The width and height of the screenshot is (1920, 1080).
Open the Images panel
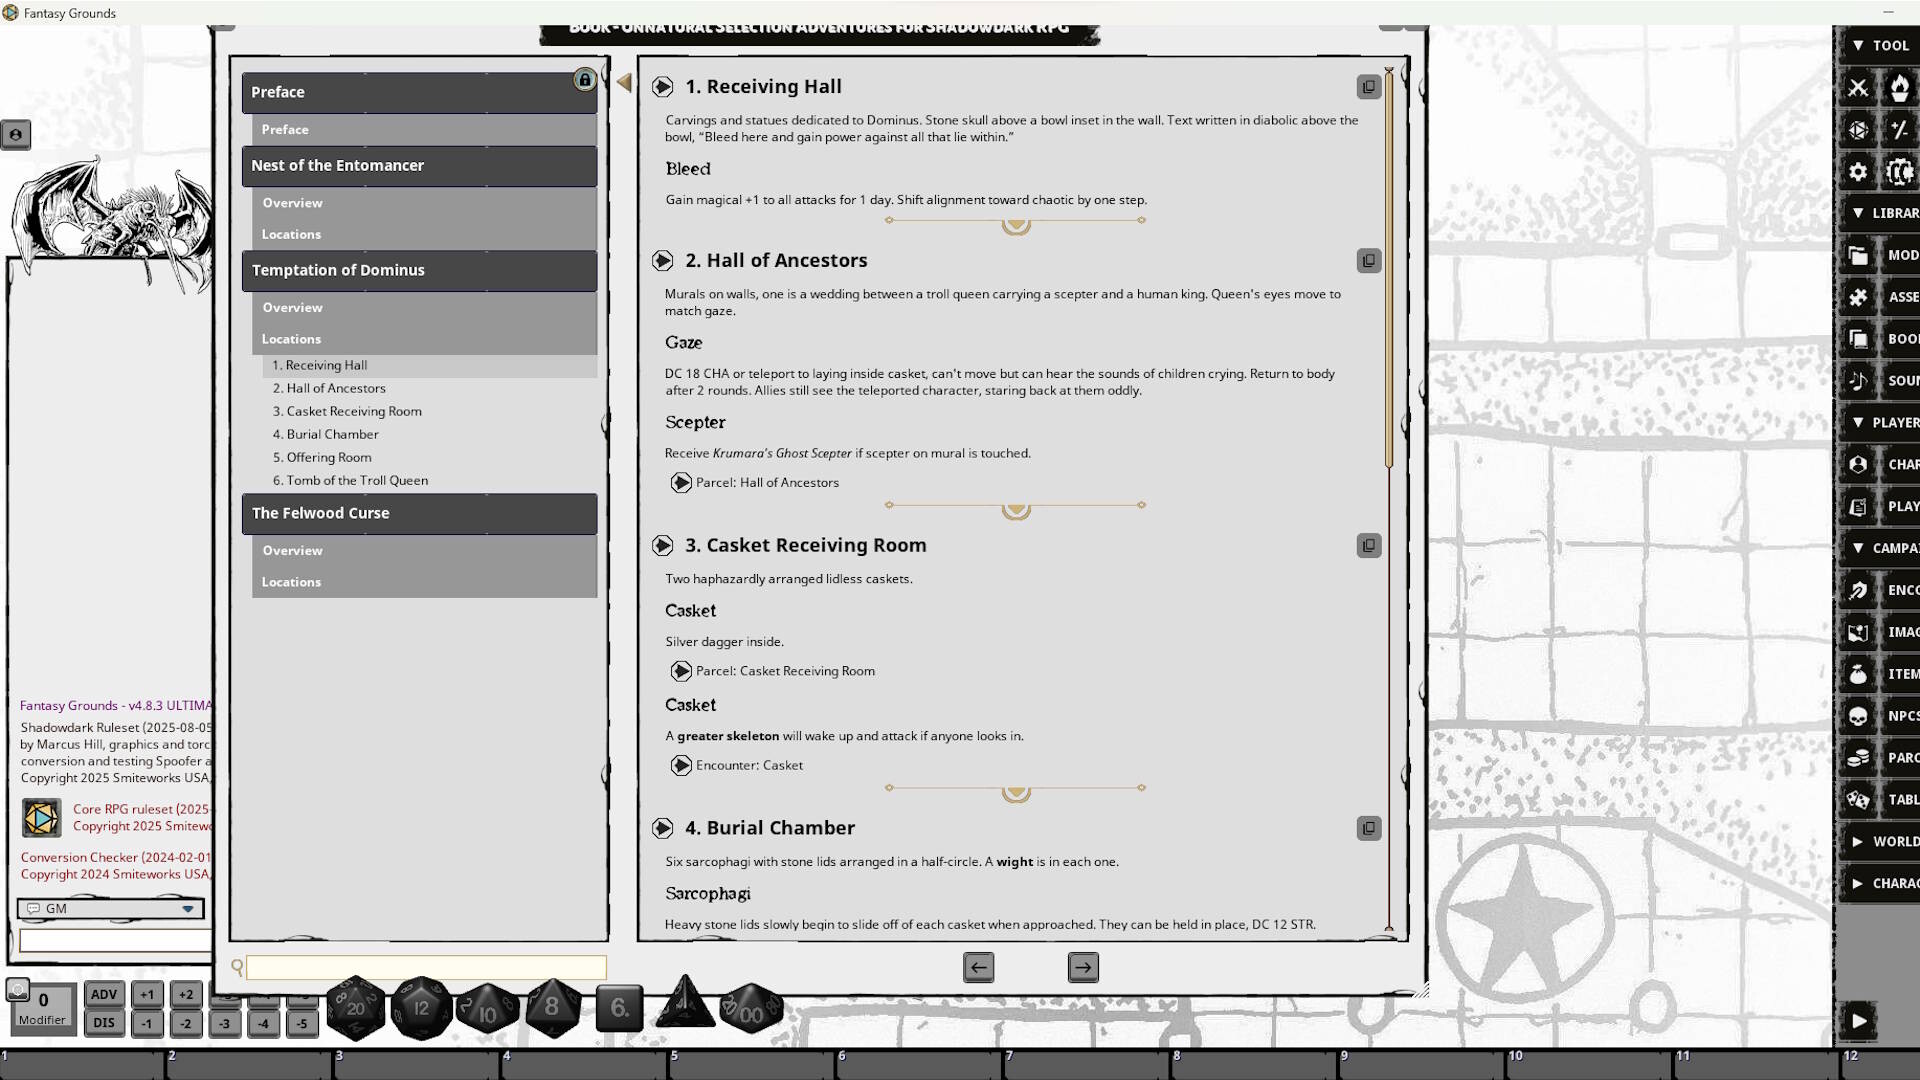(1858, 632)
